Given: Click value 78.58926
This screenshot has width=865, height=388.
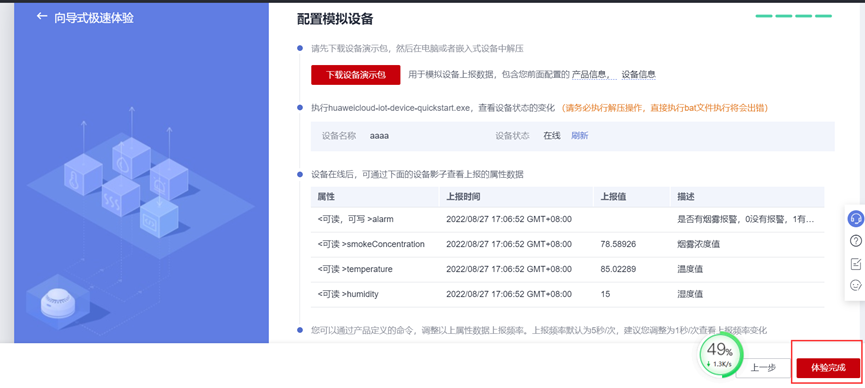Looking at the screenshot, I should pyautogui.click(x=619, y=244).
